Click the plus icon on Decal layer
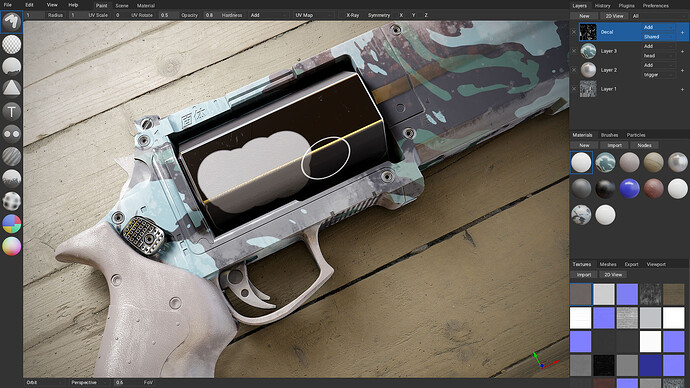Viewport: 690px width, 388px height. pos(683,32)
